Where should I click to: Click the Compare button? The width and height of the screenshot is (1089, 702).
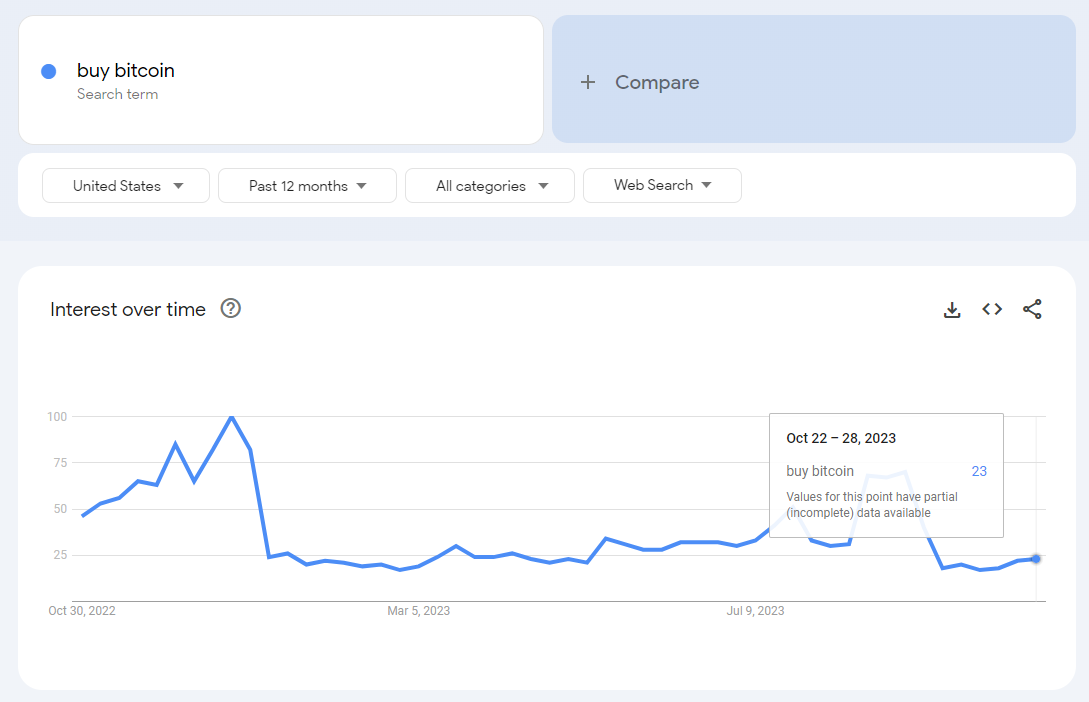(x=656, y=83)
